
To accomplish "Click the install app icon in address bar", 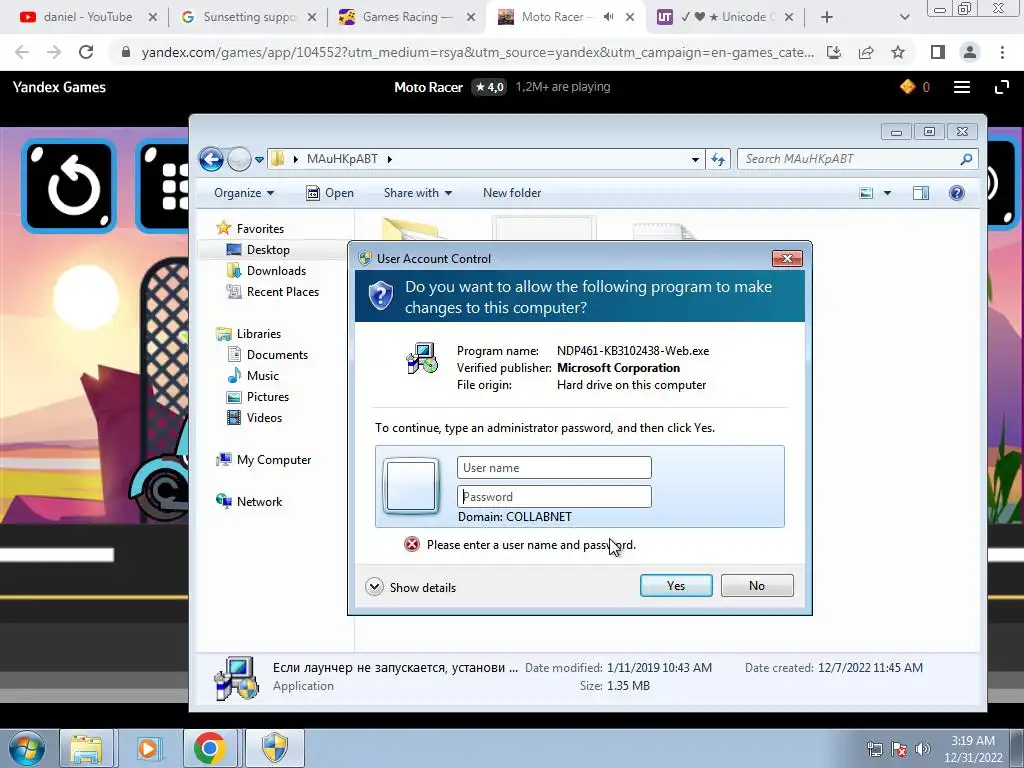I will pos(834,52).
